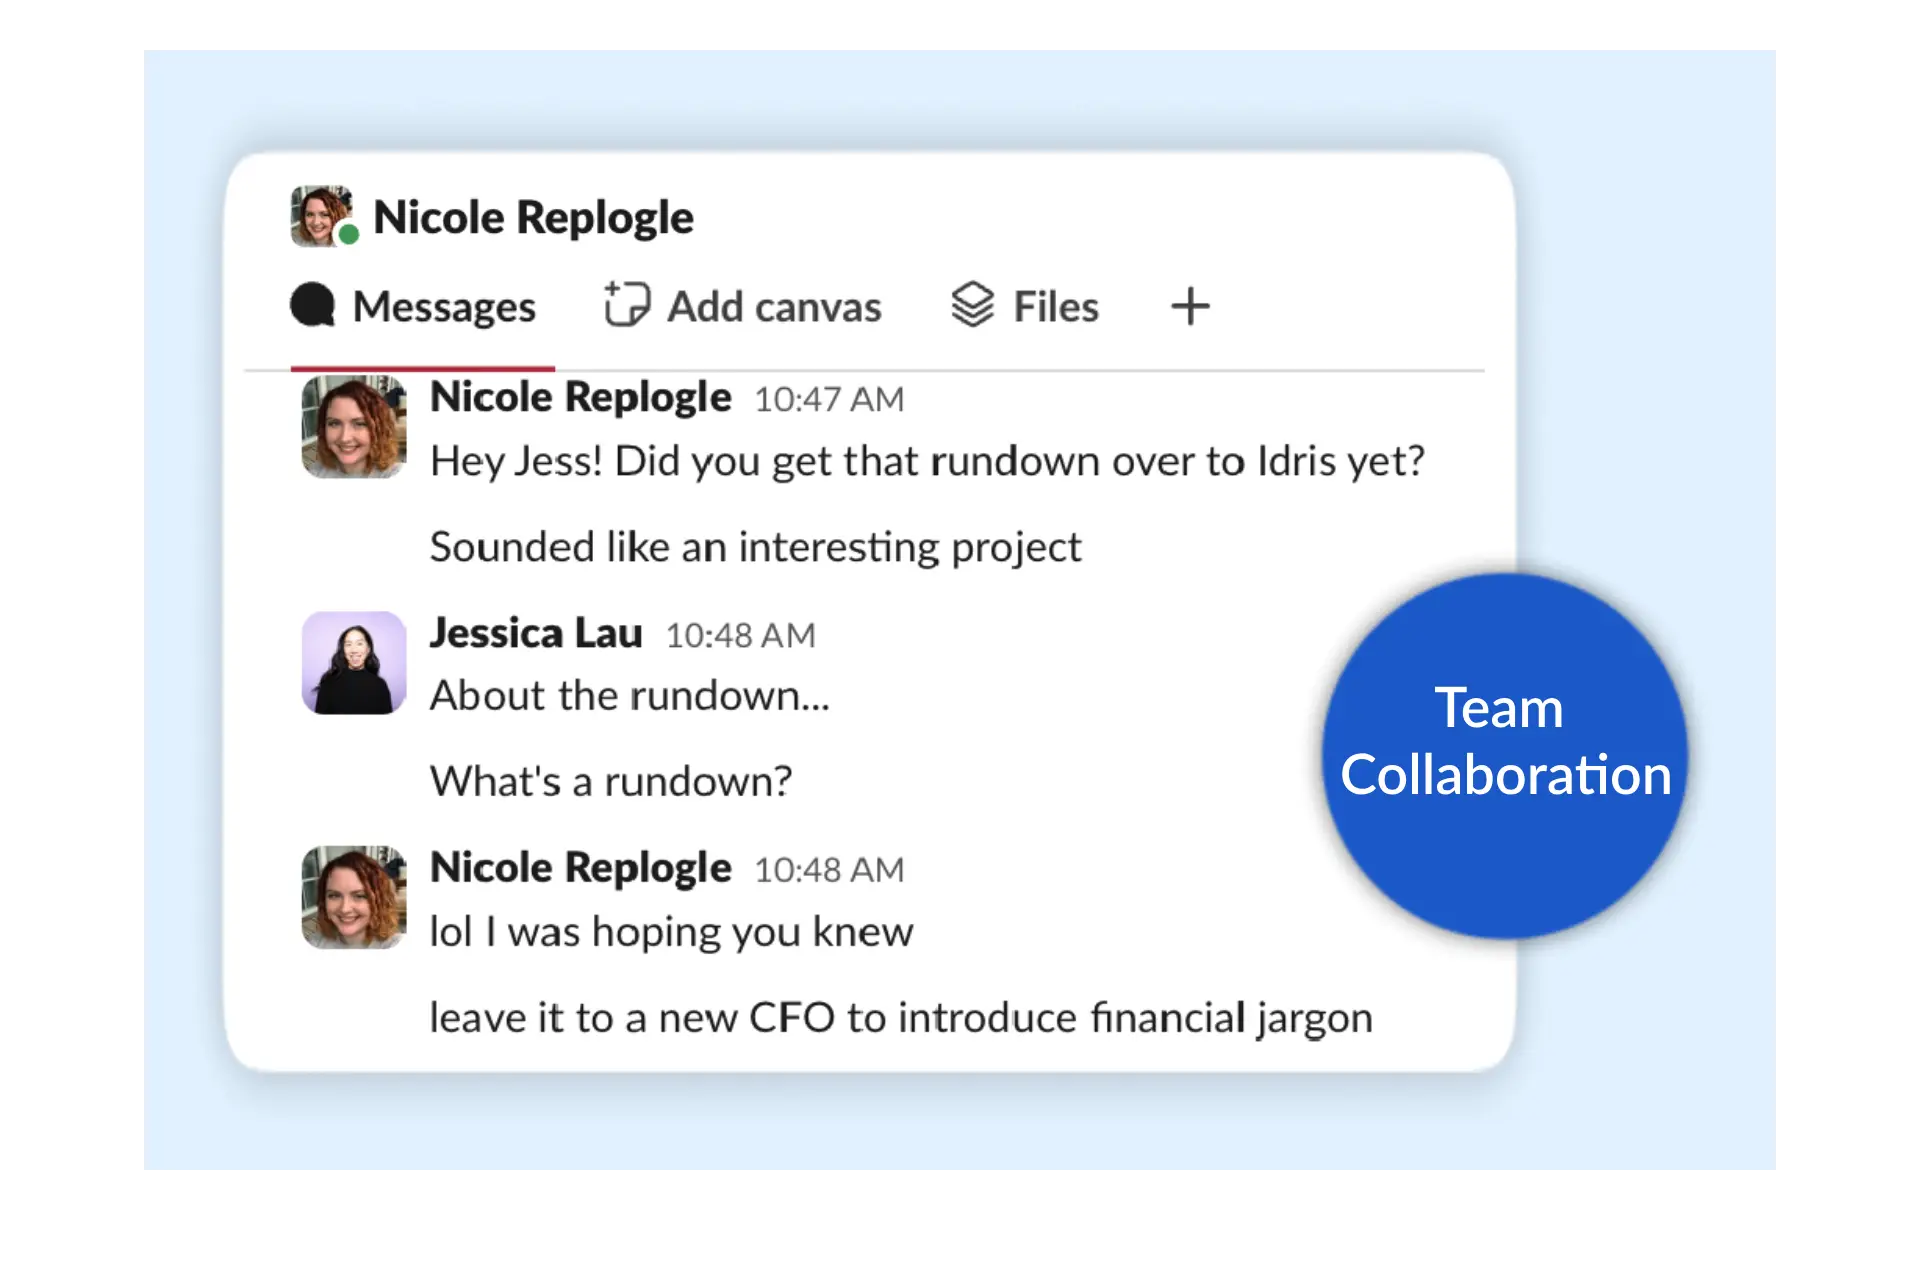Click the name Nicole Replogle in the conversation header

(534, 215)
